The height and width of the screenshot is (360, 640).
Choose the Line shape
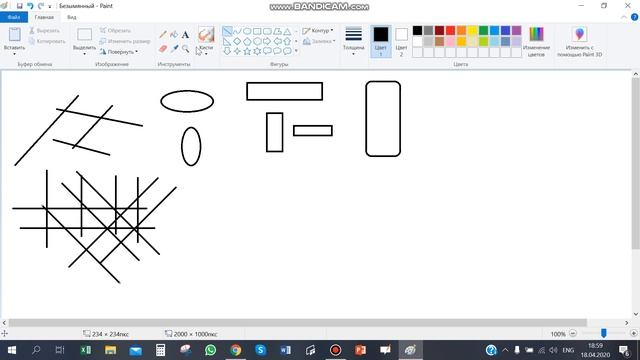(227, 31)
